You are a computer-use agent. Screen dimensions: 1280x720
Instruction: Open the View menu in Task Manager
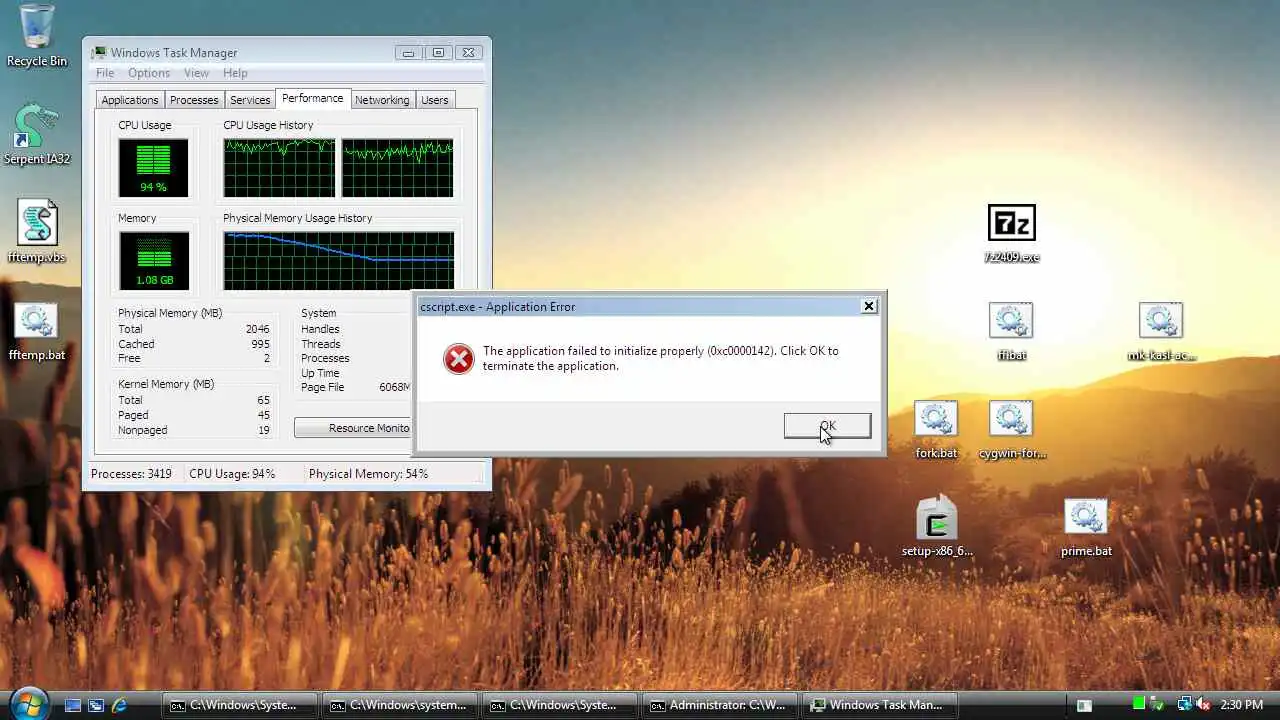coord(196,73)
